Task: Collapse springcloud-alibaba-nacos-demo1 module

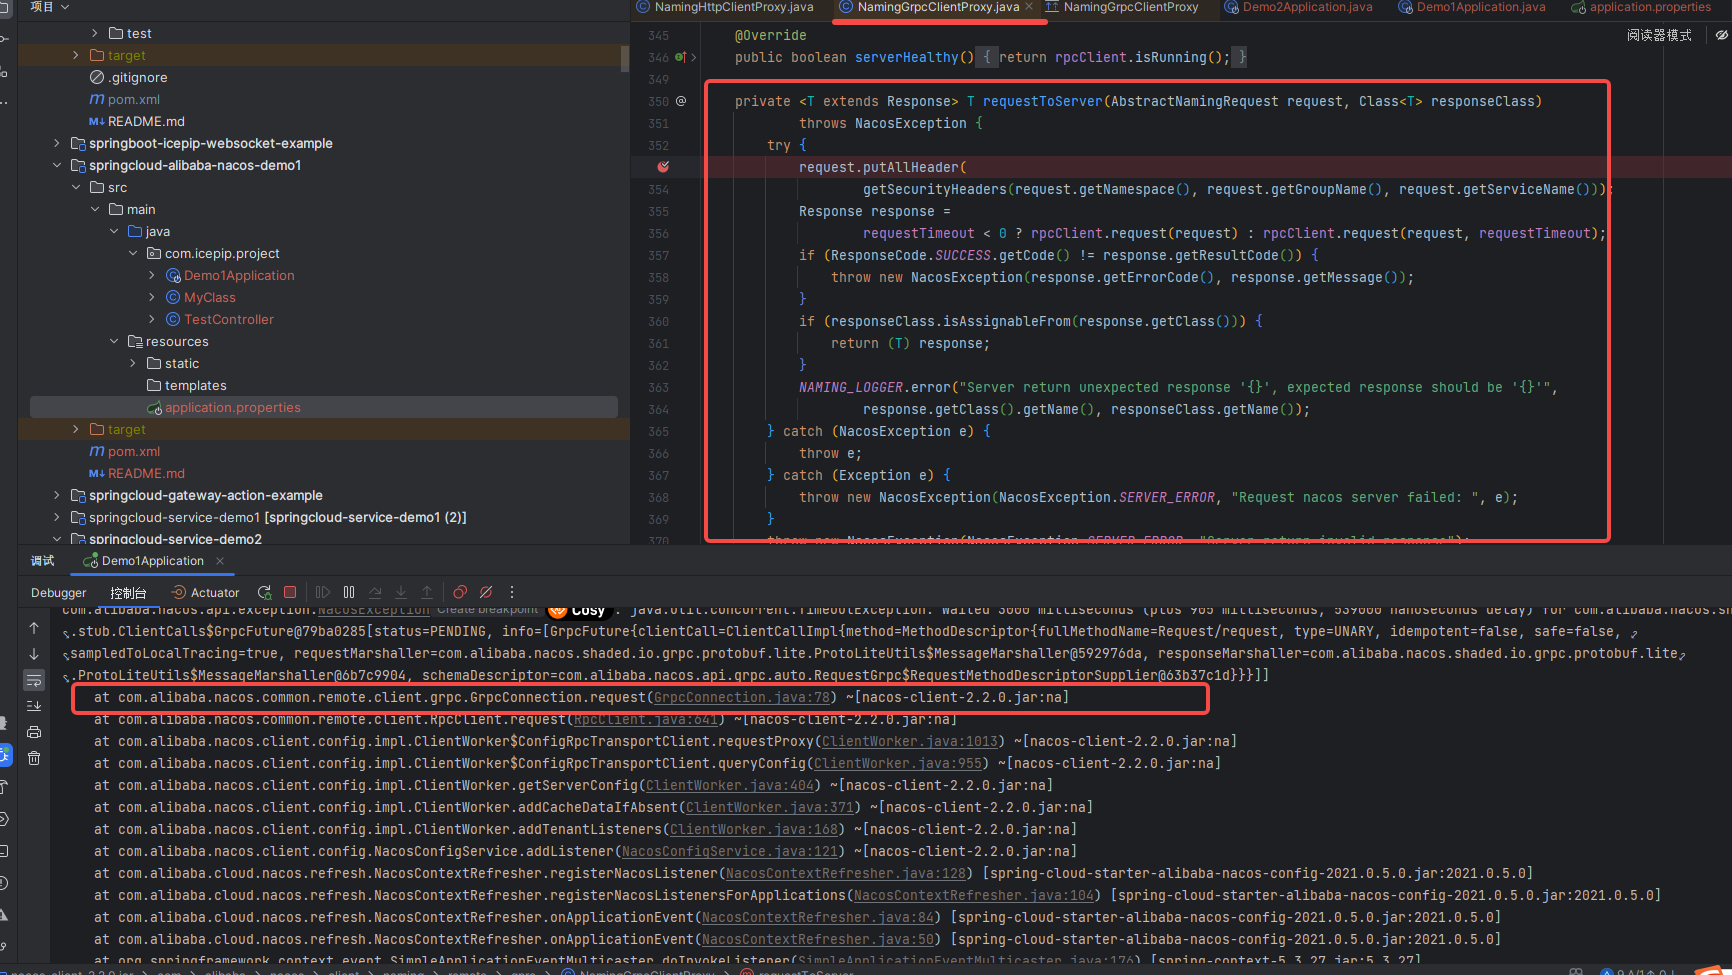Action: coord(57,165)
